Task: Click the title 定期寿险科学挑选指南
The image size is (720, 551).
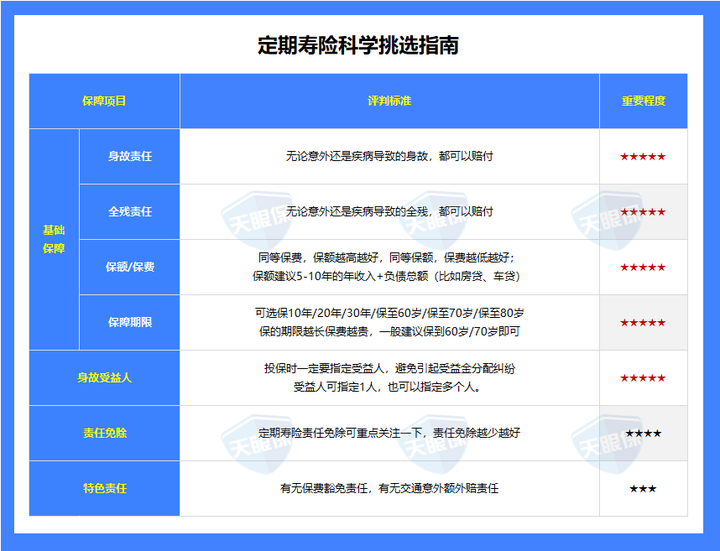Action: point(358,45)
